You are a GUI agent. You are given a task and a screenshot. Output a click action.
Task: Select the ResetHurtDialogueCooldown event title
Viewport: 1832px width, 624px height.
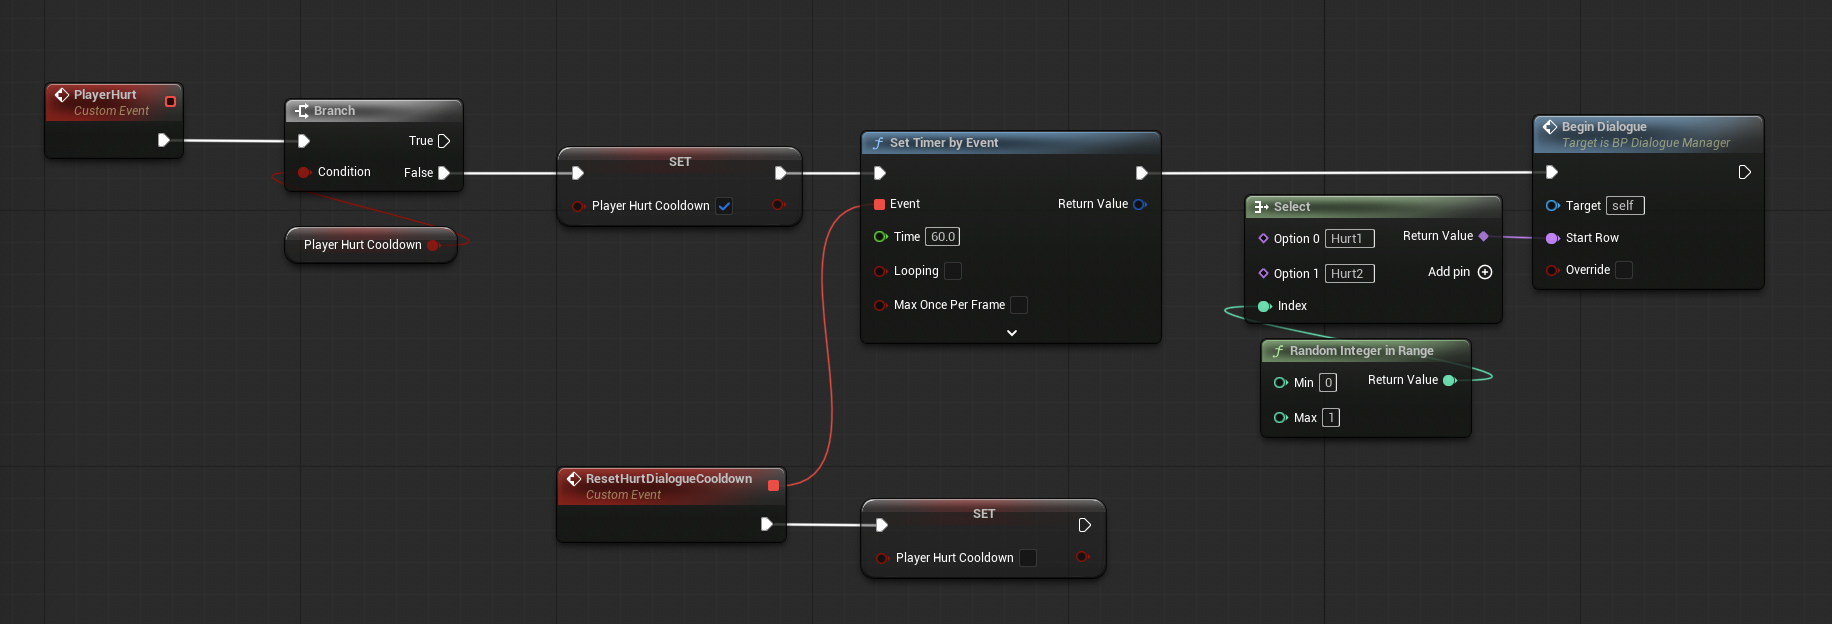coord(669,479)
